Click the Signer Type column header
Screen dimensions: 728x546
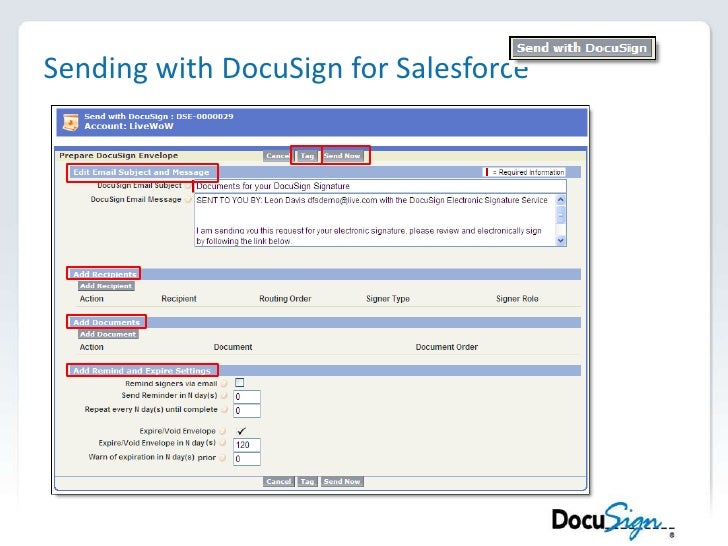(388, 299)
